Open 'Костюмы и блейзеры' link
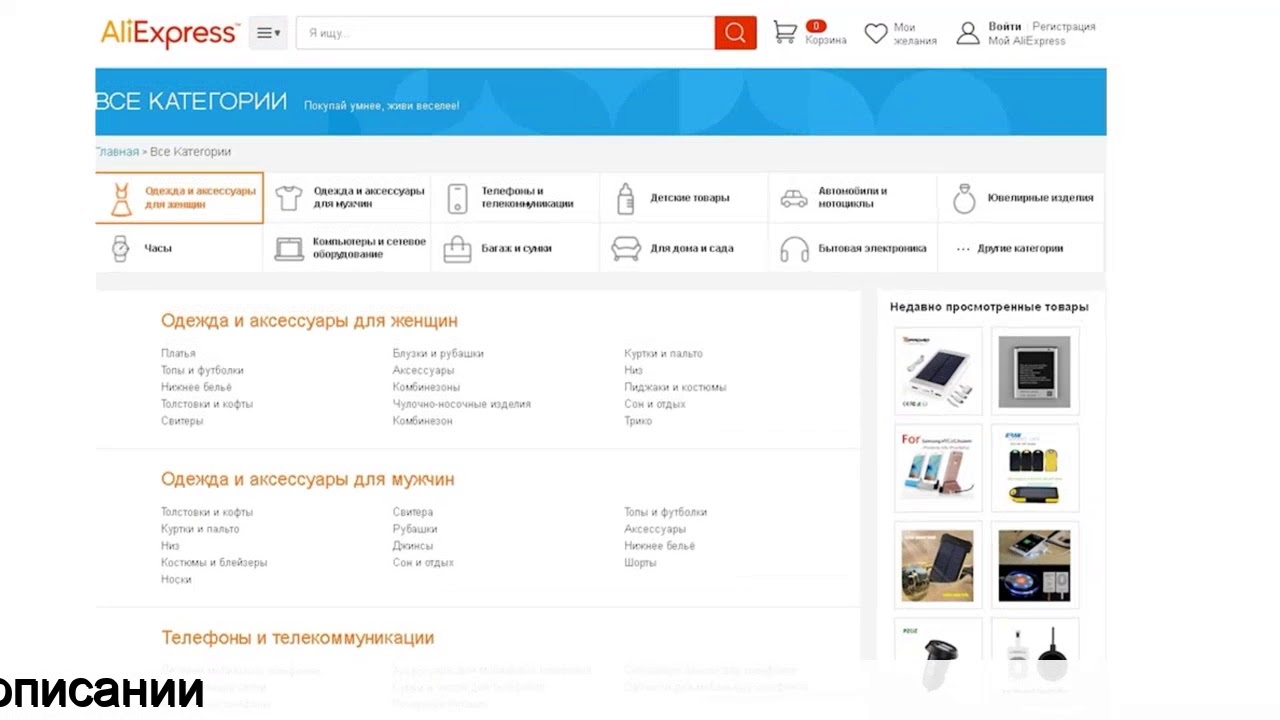 [x=214, y=563]
